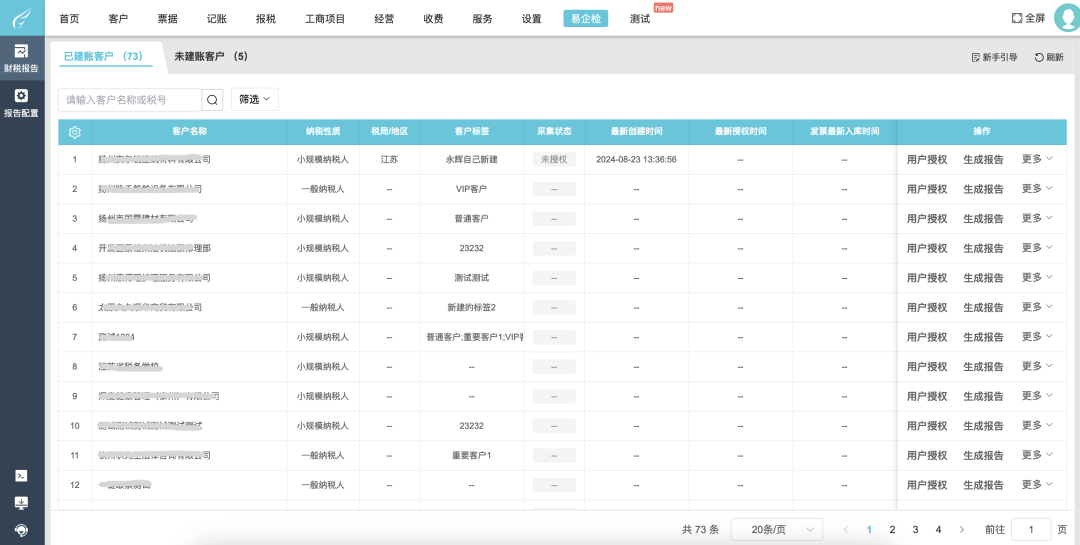Click 生成报告 for row 4

point(983,248)
